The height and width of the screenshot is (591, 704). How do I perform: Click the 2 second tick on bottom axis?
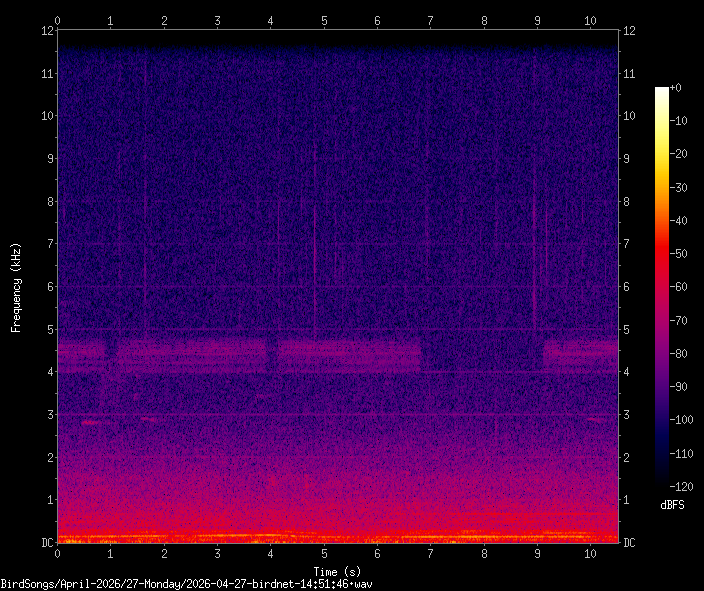(164, 553)
